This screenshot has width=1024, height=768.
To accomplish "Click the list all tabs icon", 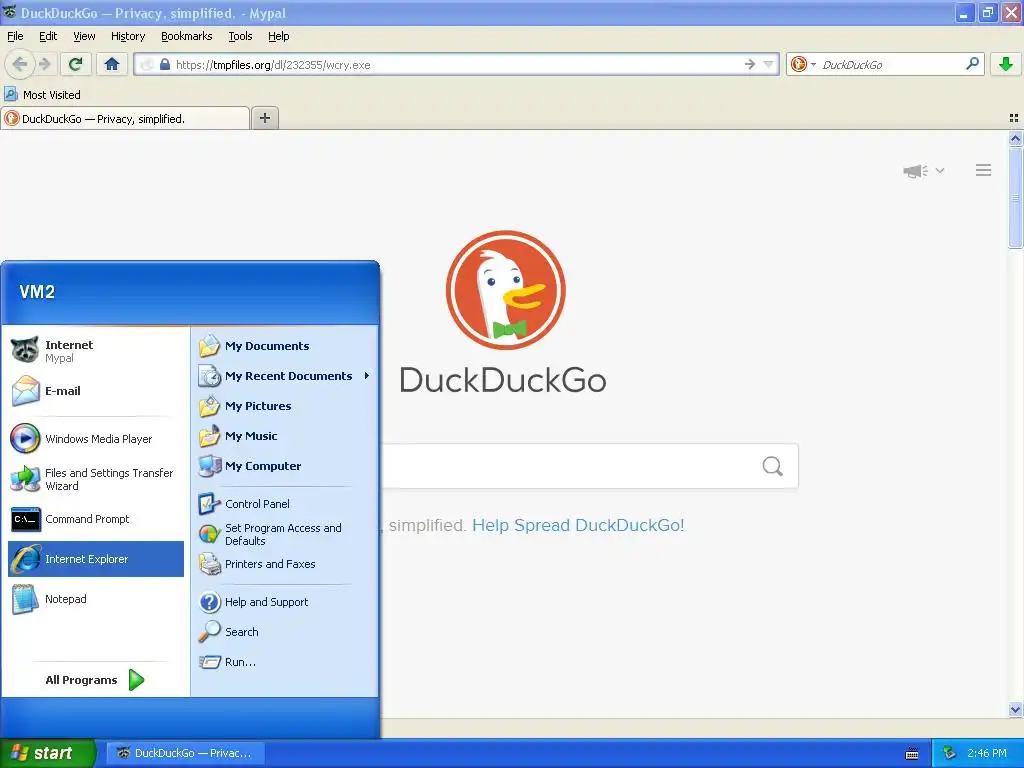I will pos(1014,118).
